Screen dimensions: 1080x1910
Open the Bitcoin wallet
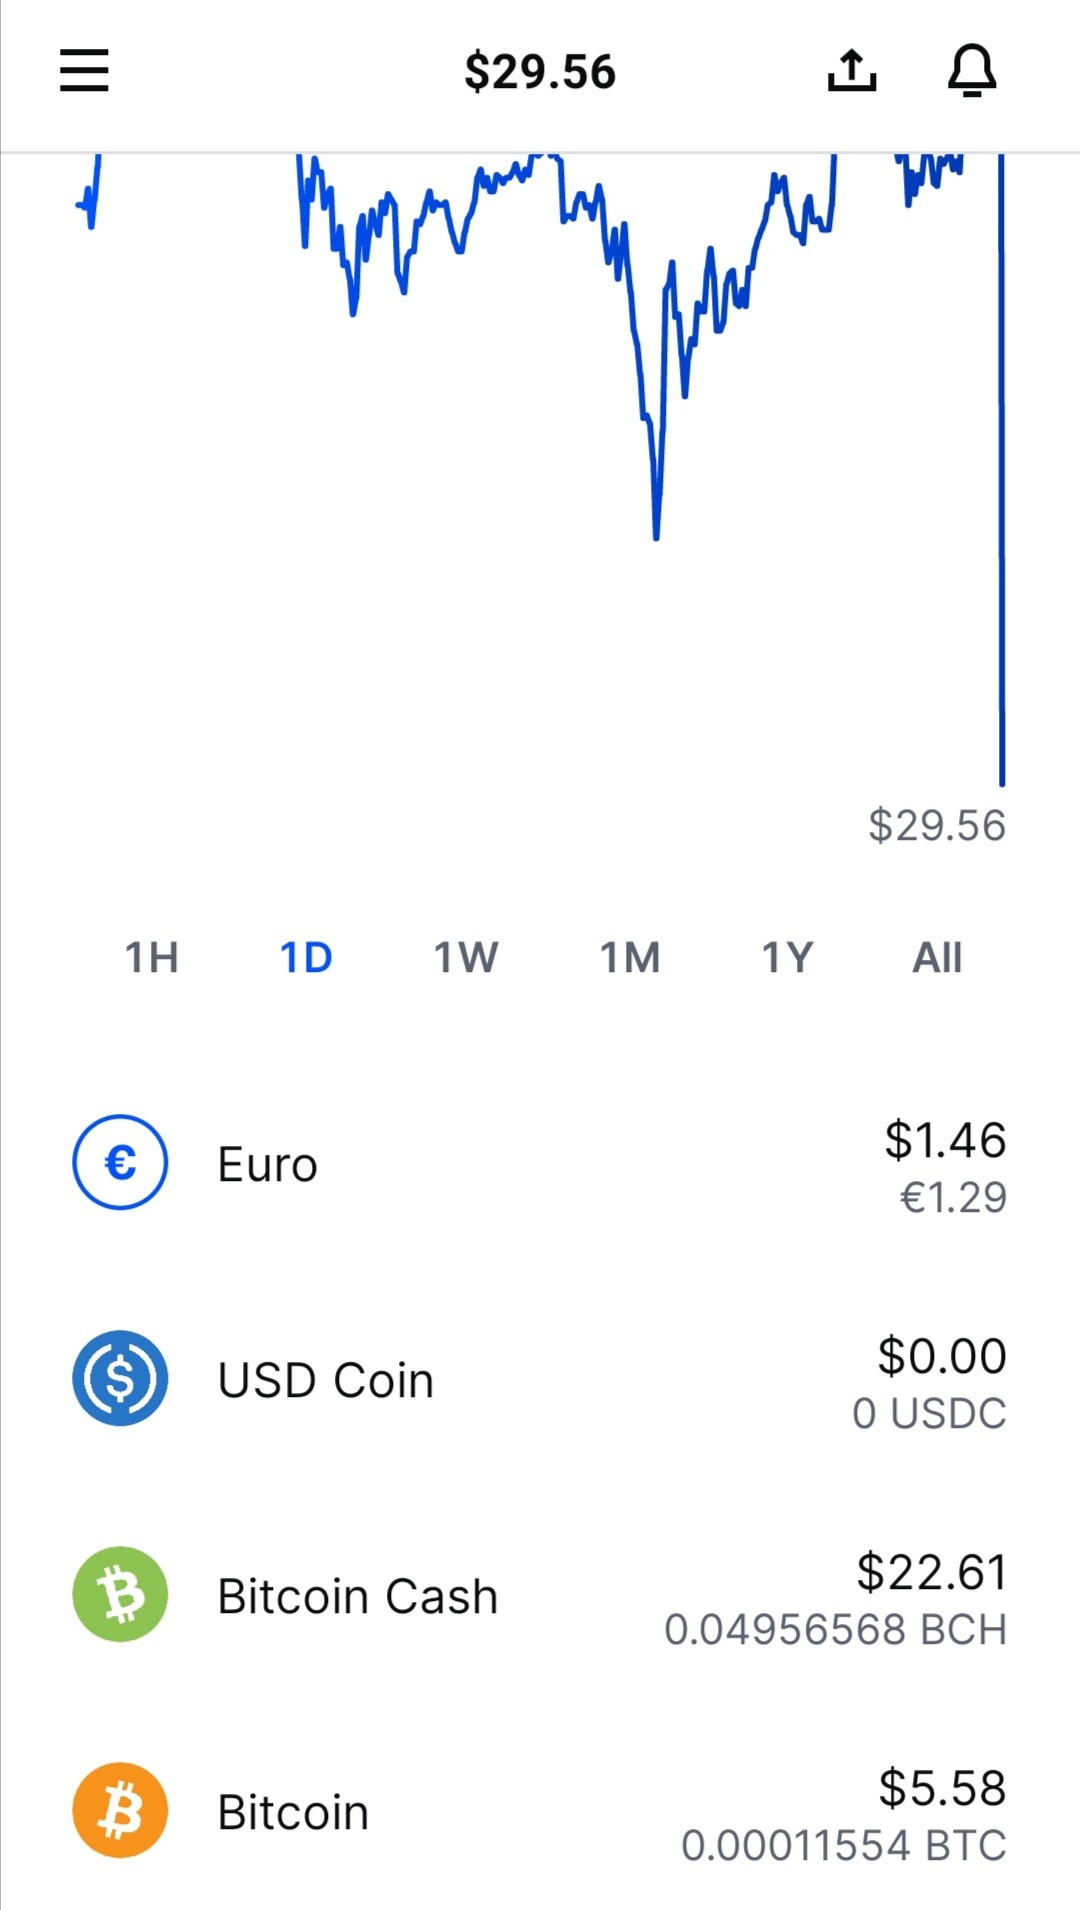[x=540, y=1811]
